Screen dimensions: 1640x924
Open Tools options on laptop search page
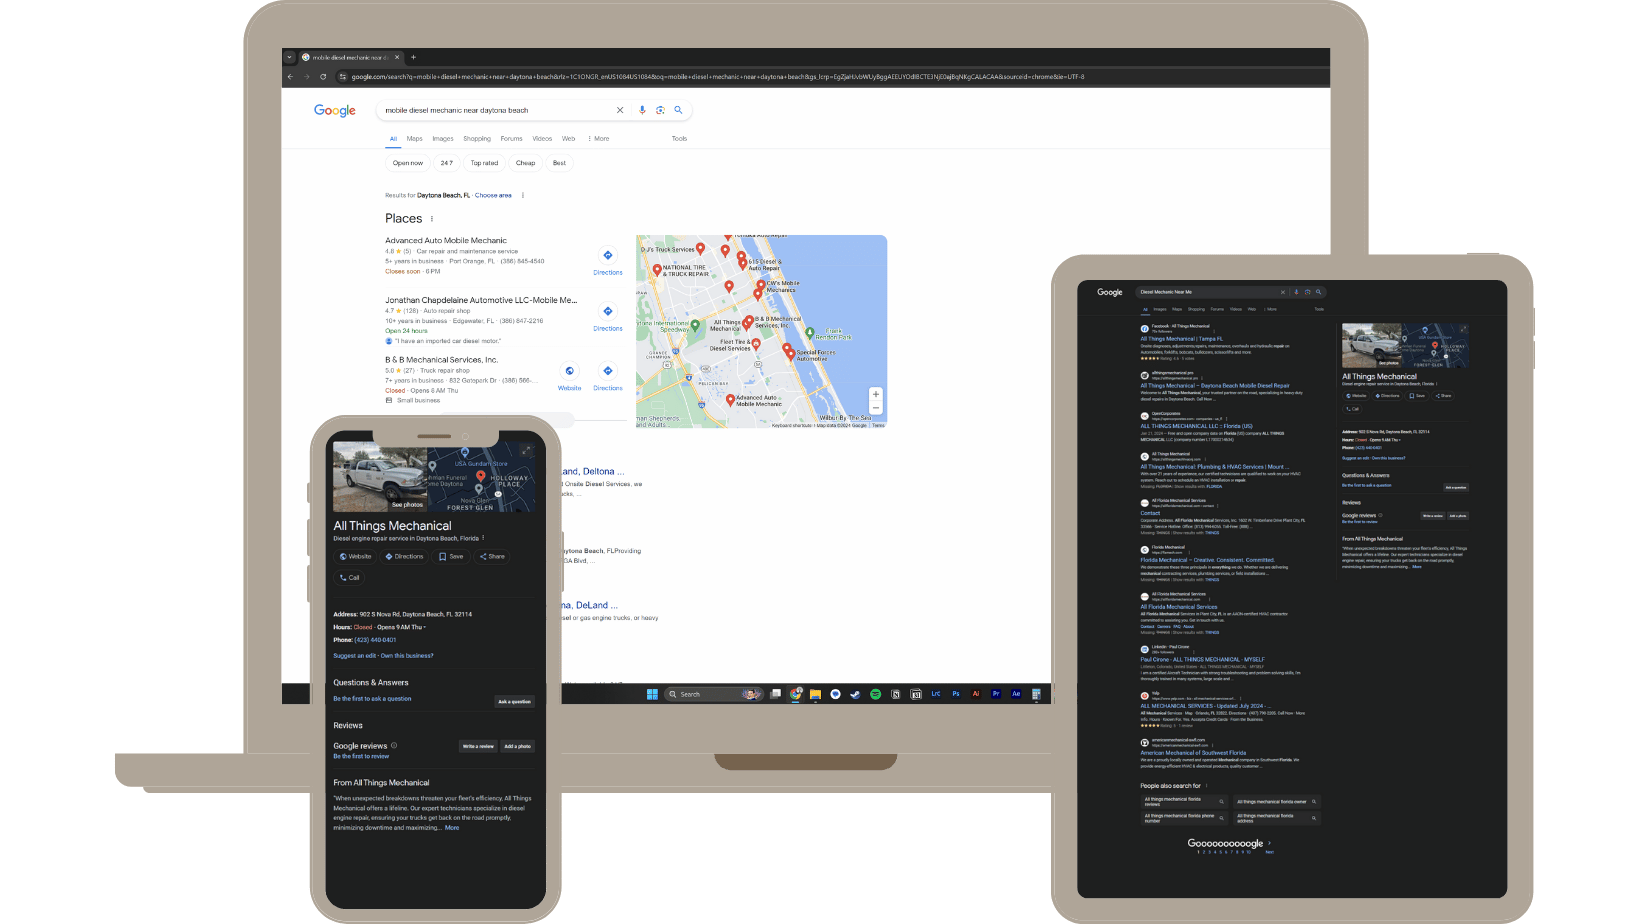[679, 139]
